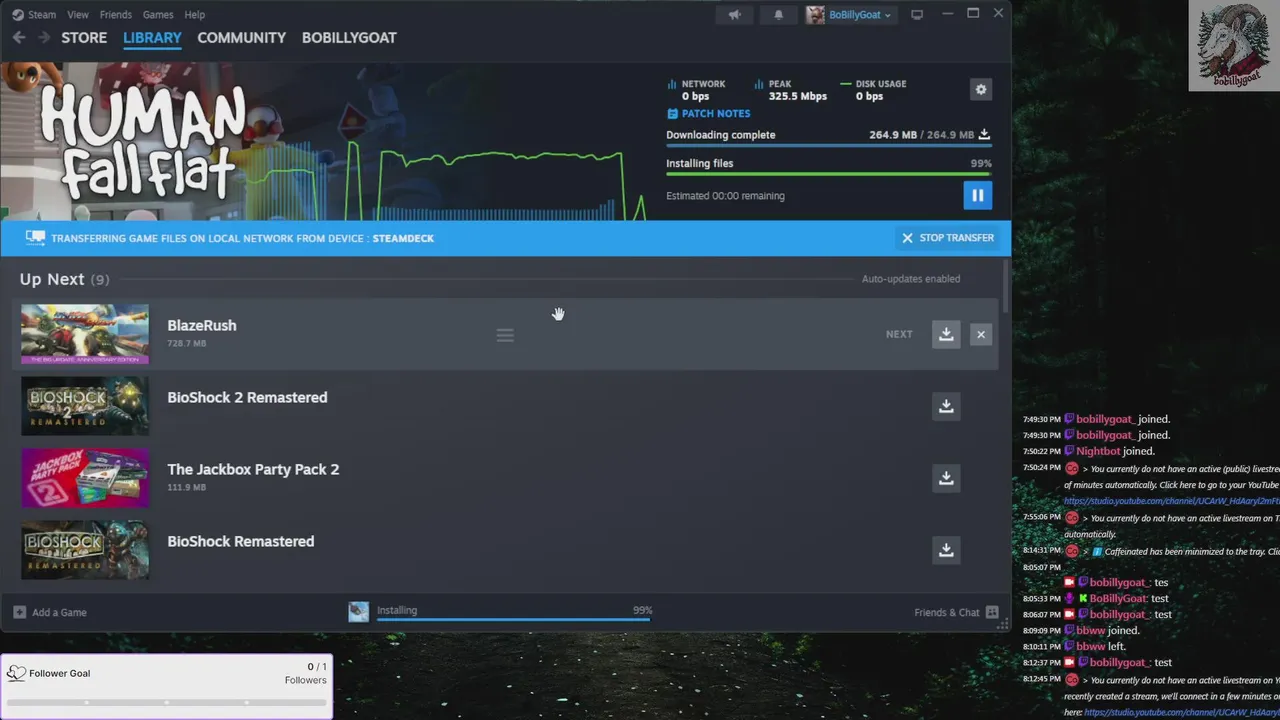Screen dimensions: 1280x720
Task: Open the BioShock 2 Remastered thumbnail
Action: click(x=85, y=406)
